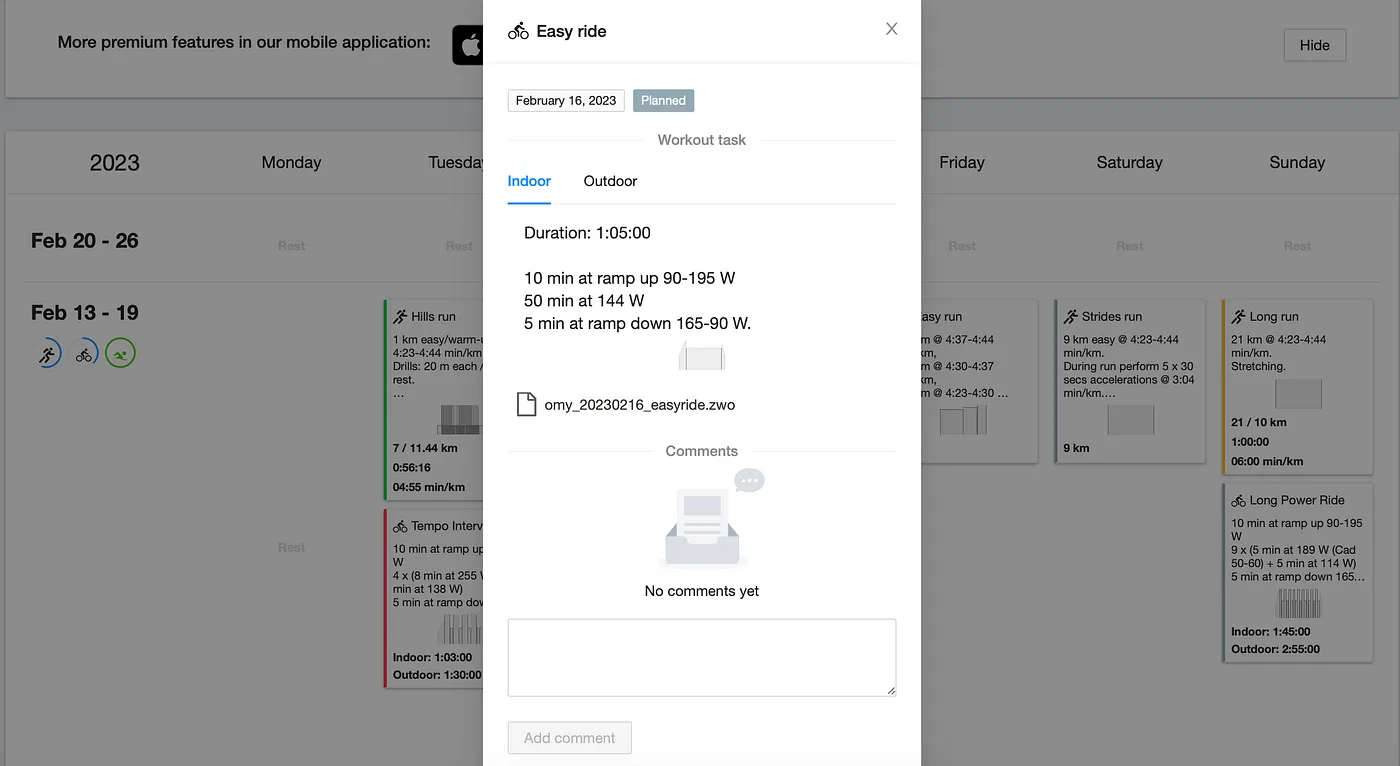The image size is (1400, 766).
Task: Click the Planned status badge
Action: click(x=663, y=100)
